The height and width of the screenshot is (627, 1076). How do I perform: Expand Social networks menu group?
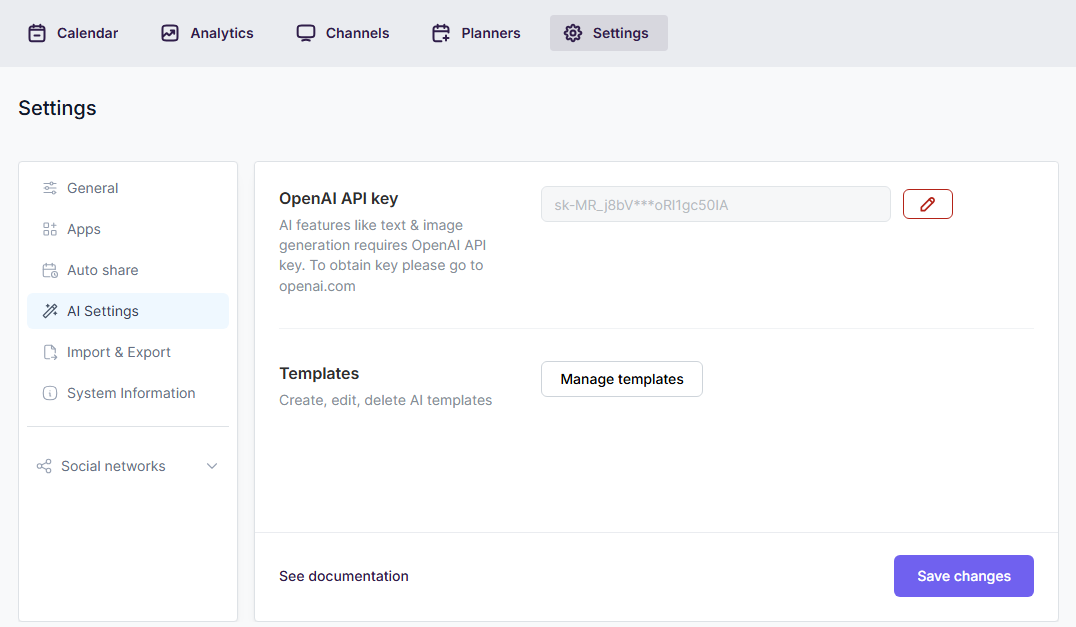coord(128,466)
